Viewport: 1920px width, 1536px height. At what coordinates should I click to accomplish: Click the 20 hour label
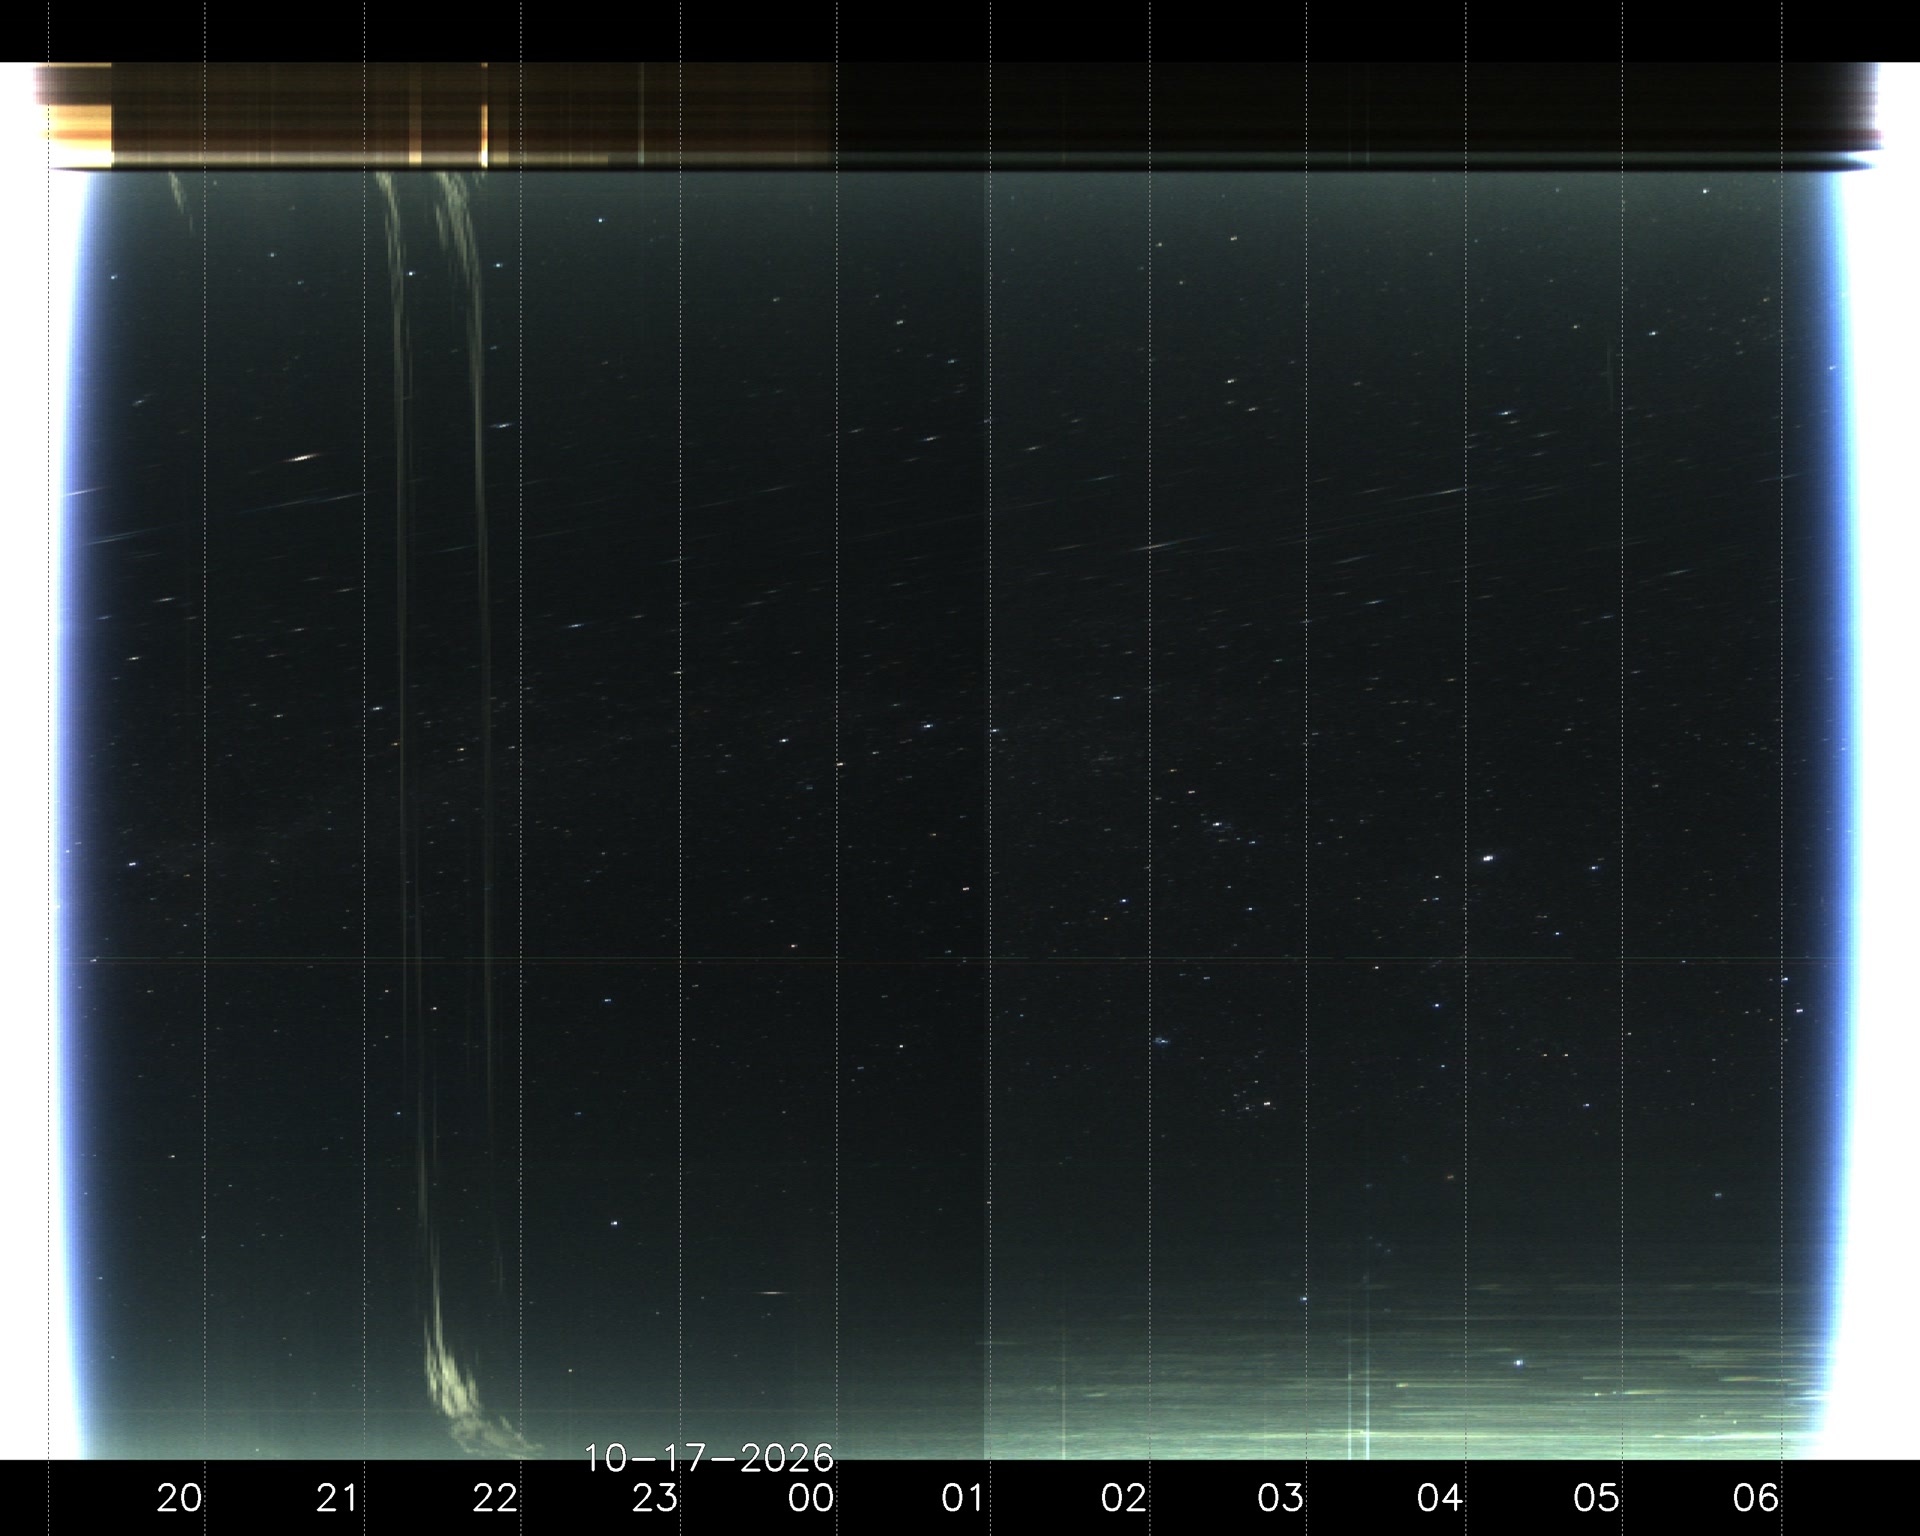tap(180, 1497)
